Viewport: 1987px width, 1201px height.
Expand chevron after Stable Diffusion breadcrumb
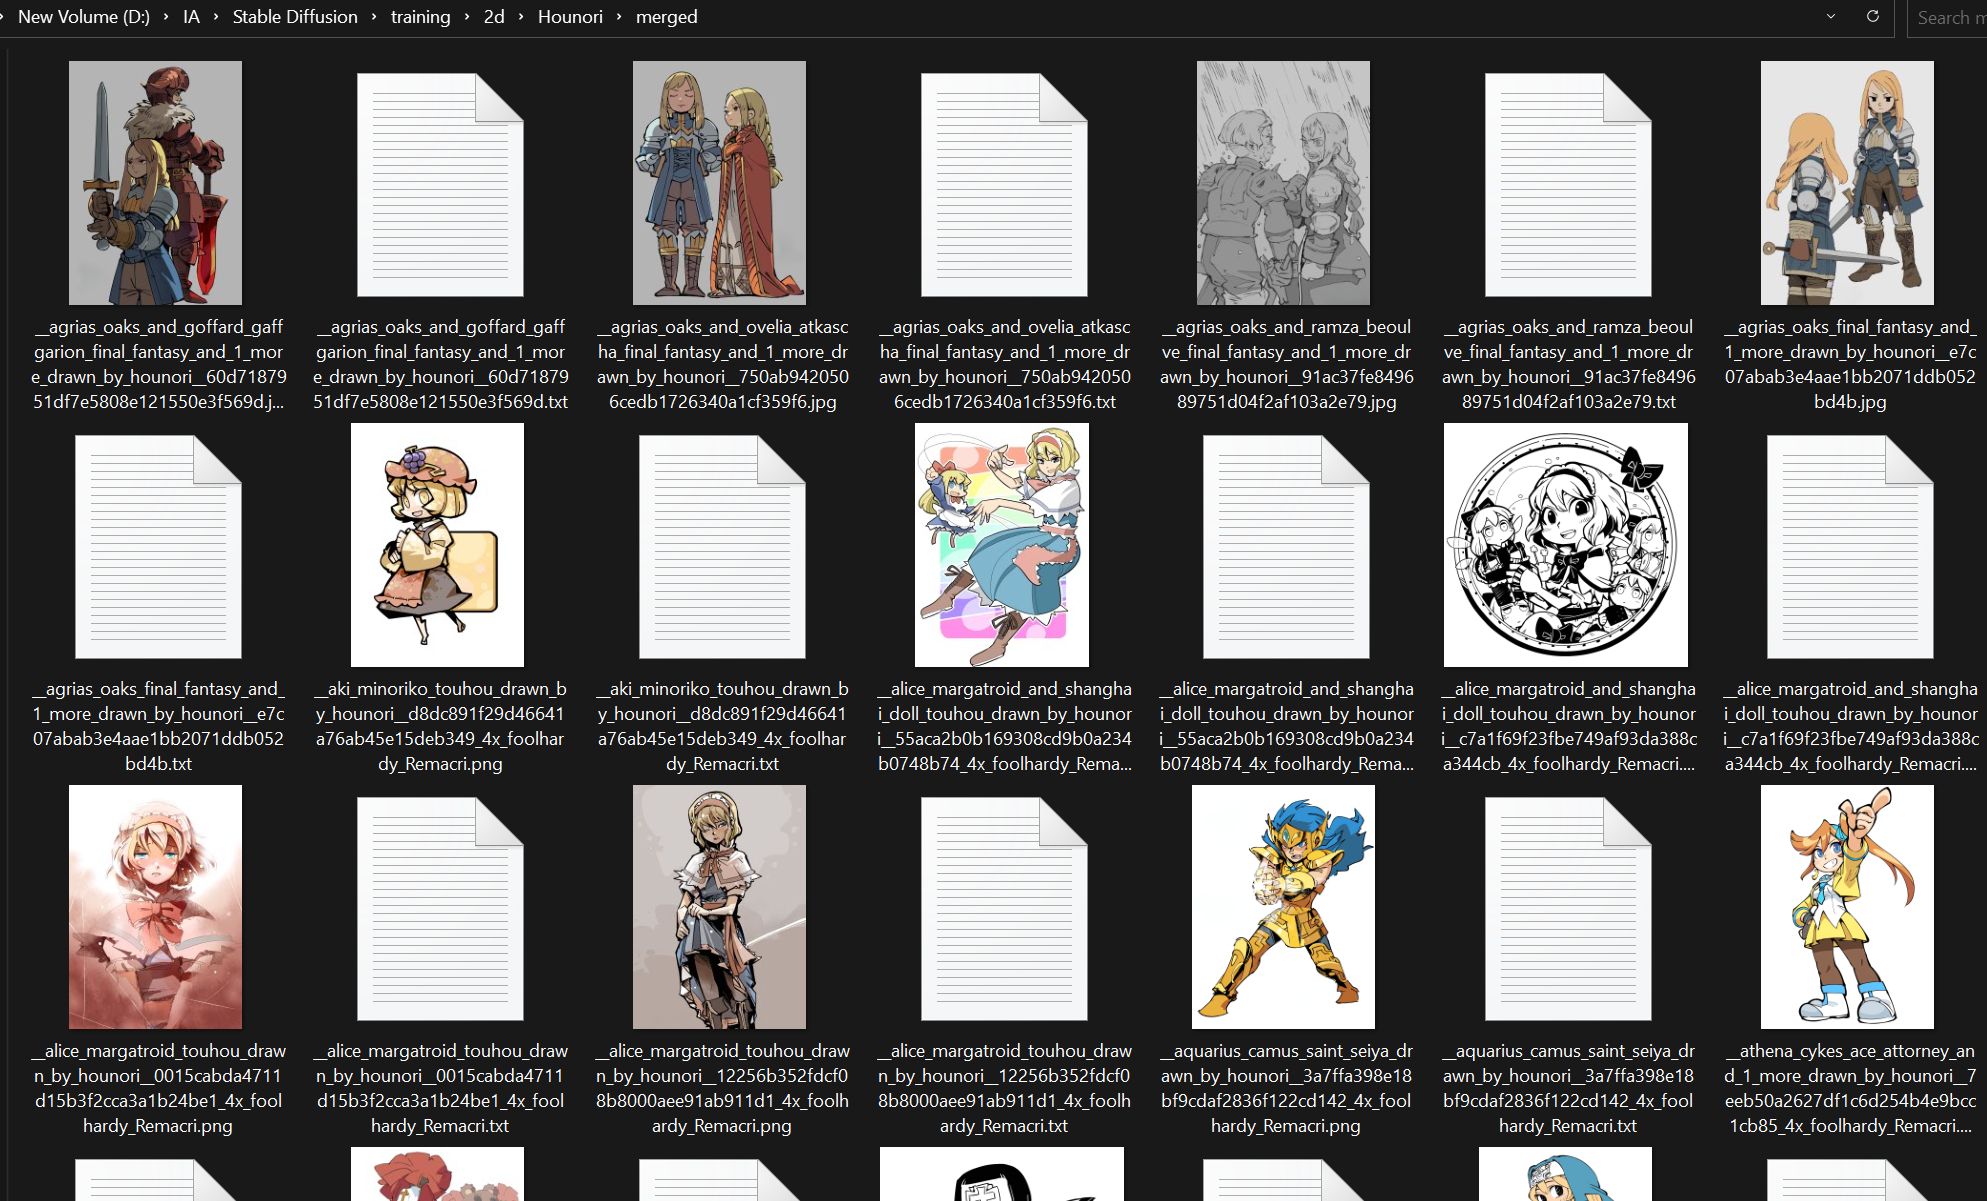click(374, 17)
